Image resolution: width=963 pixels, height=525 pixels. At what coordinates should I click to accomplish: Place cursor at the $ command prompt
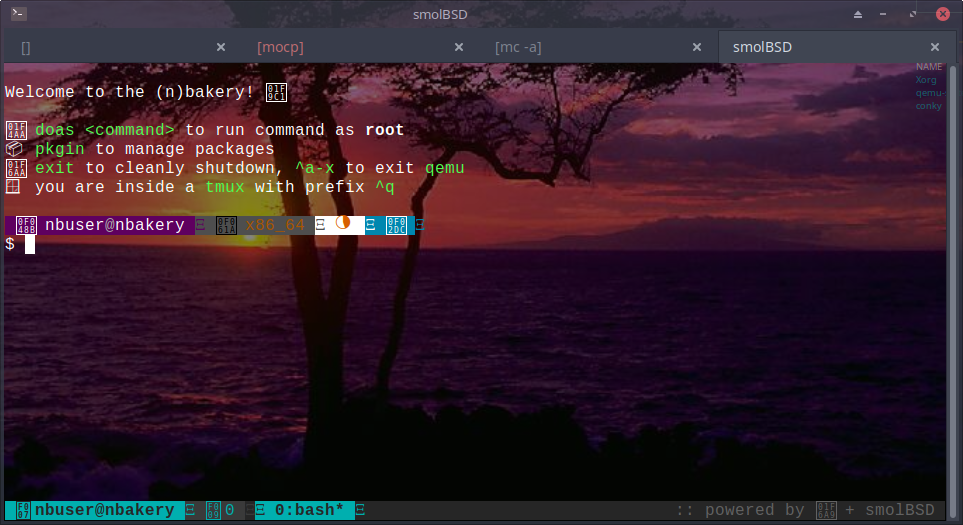coord(30,244)
